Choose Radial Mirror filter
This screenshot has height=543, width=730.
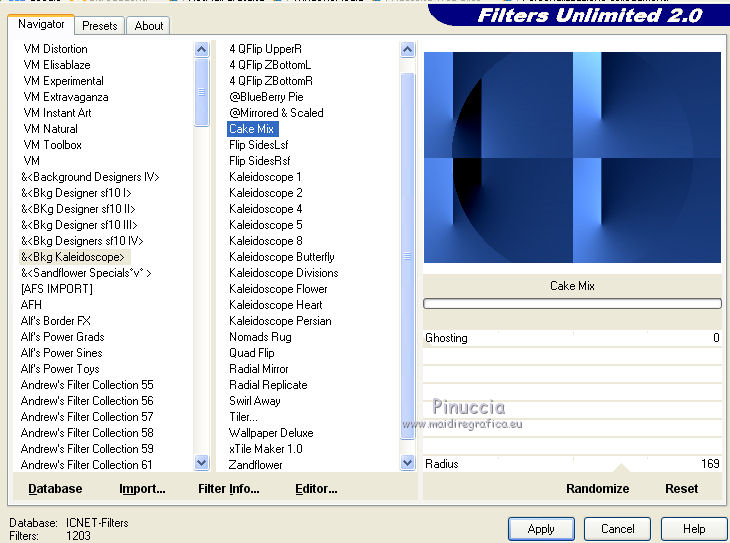coord(258,369)
